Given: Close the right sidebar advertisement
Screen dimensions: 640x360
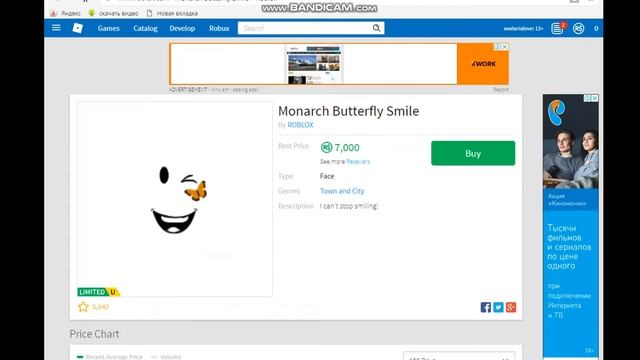Looking at the screenshot, I should coord(595,98).
